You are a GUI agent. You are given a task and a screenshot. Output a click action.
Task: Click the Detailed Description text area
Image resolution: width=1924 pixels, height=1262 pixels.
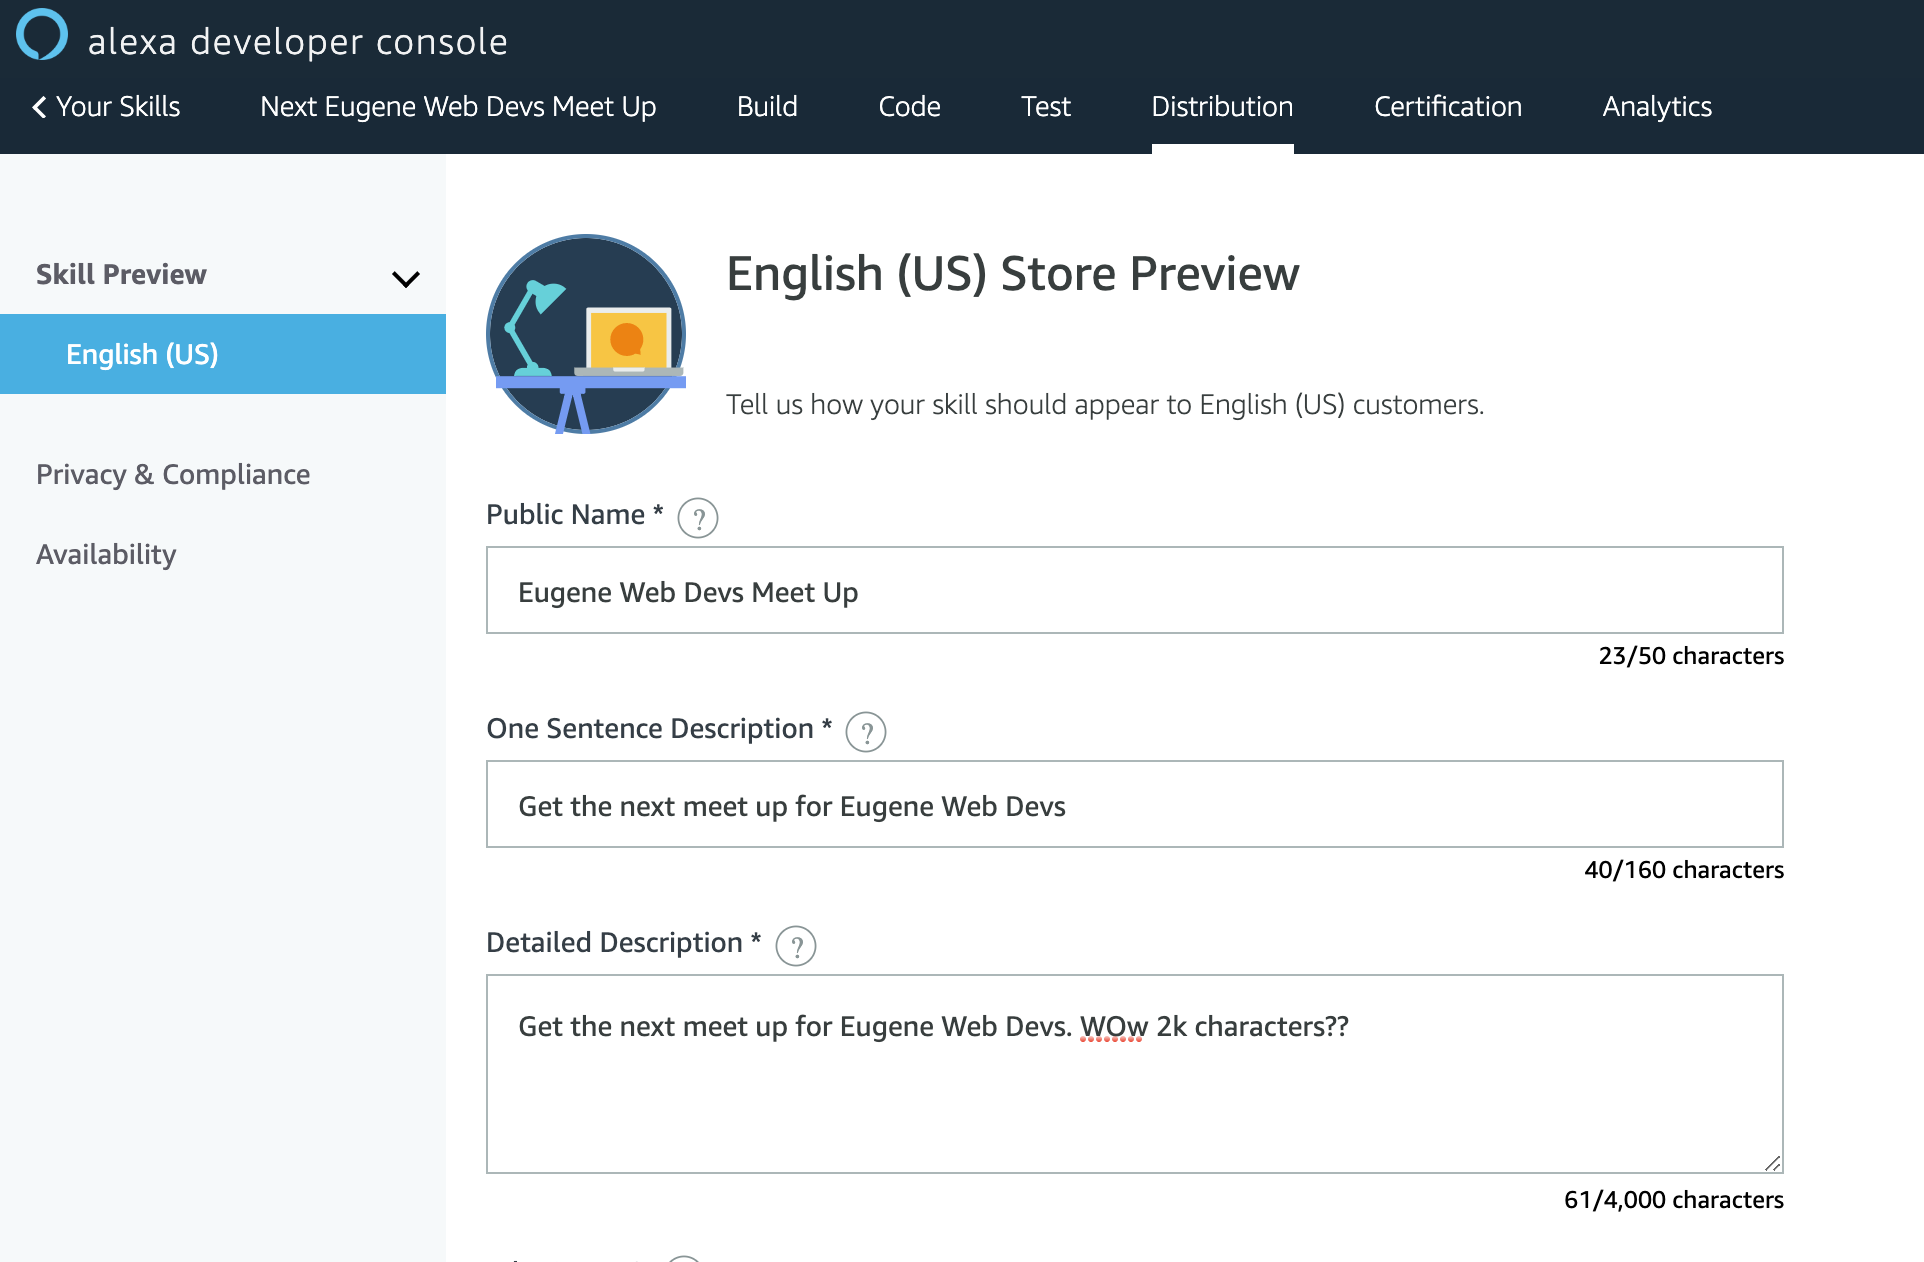click(1134, 1090)
